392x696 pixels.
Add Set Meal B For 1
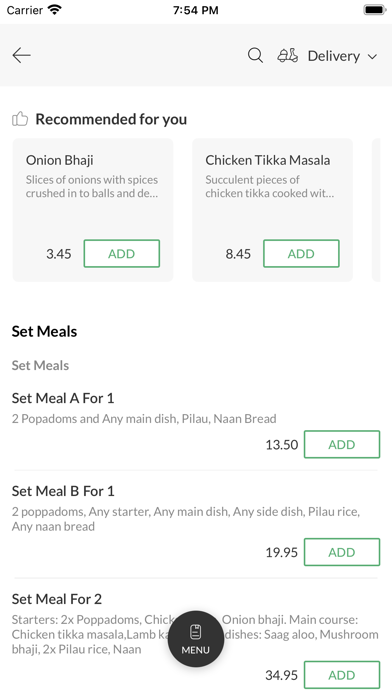click(x=342, y=552)
